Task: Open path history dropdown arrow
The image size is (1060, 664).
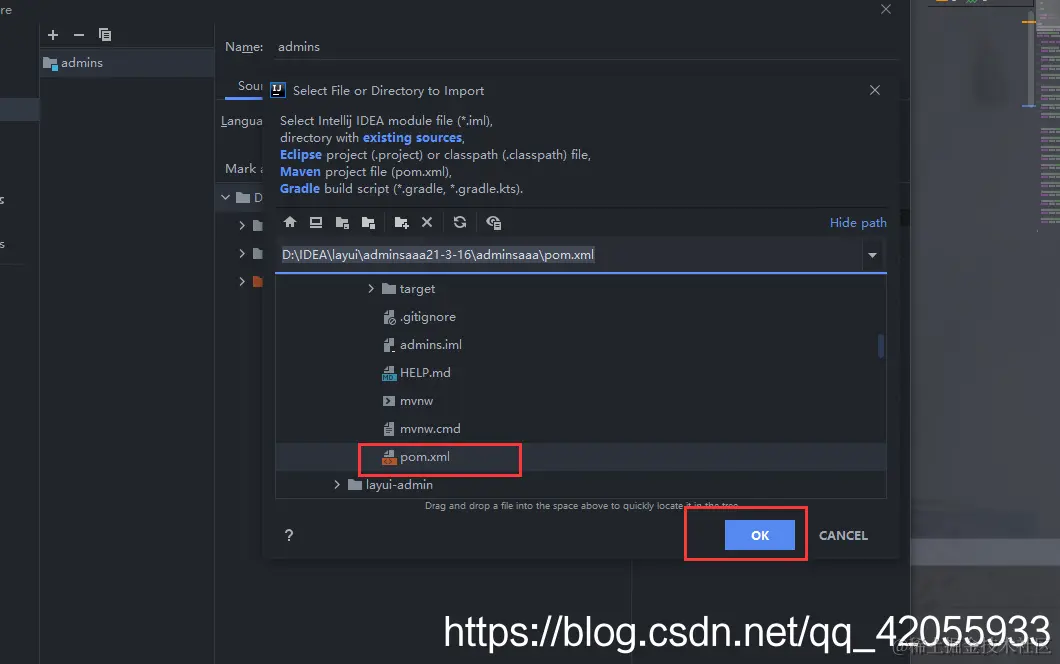Action: pyautogui.click(x=872, y=255)
